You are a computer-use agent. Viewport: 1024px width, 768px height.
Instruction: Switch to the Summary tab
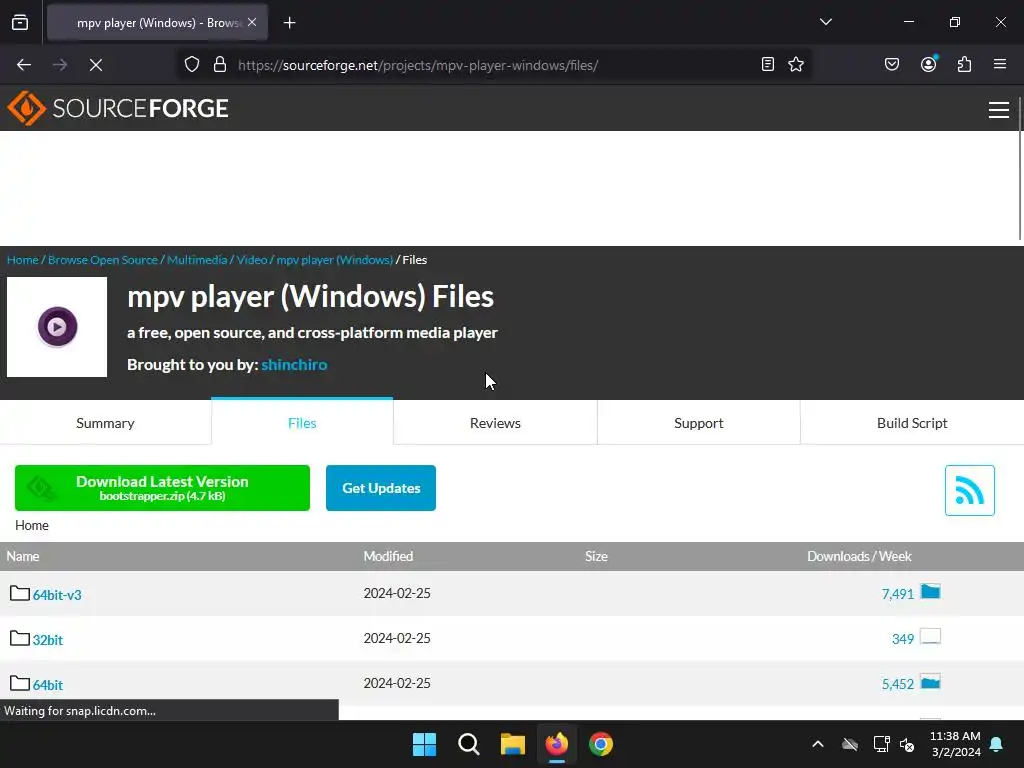(x=105, y=423)
